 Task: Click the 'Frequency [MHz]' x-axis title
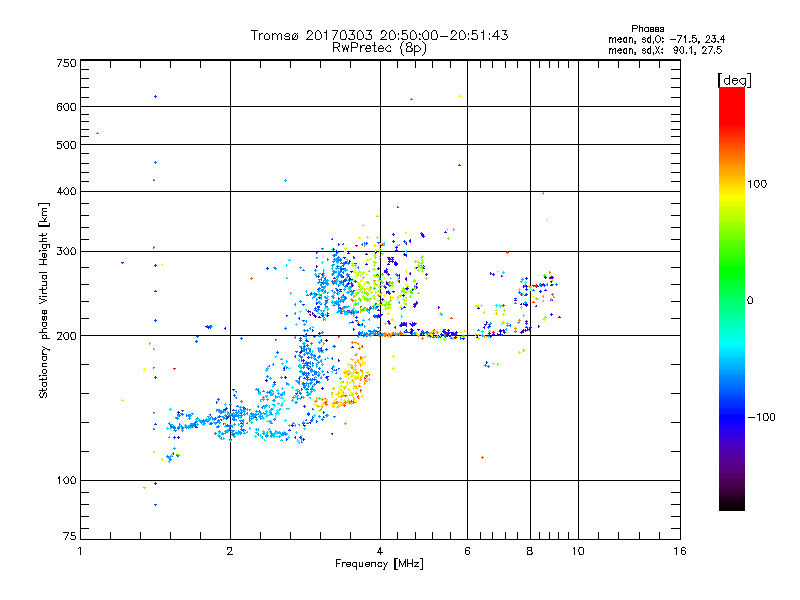click(x=379, y=563)
